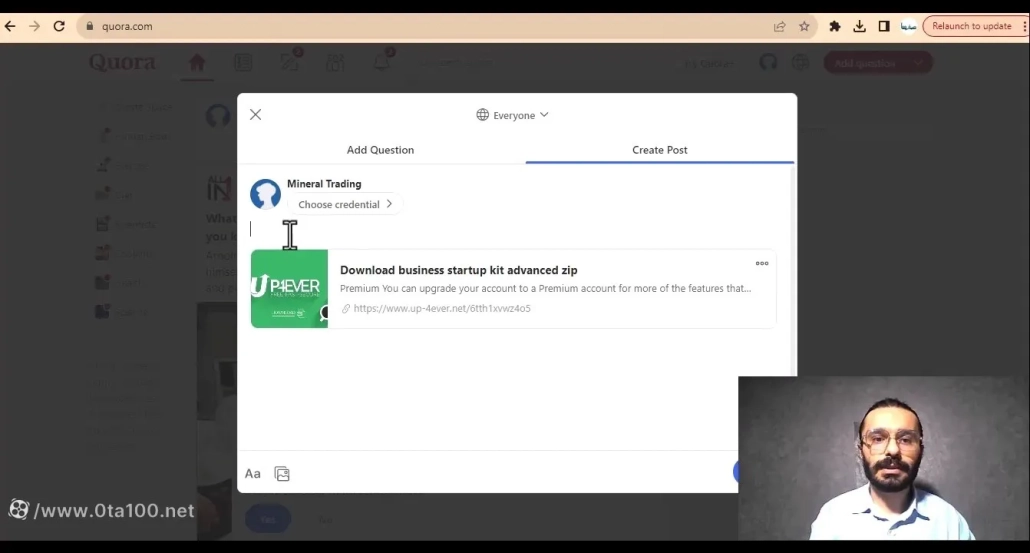The height and width of the screenshot is (553, 1030).
Task: Open the browser downloads icon
Action: pos(859,27)
